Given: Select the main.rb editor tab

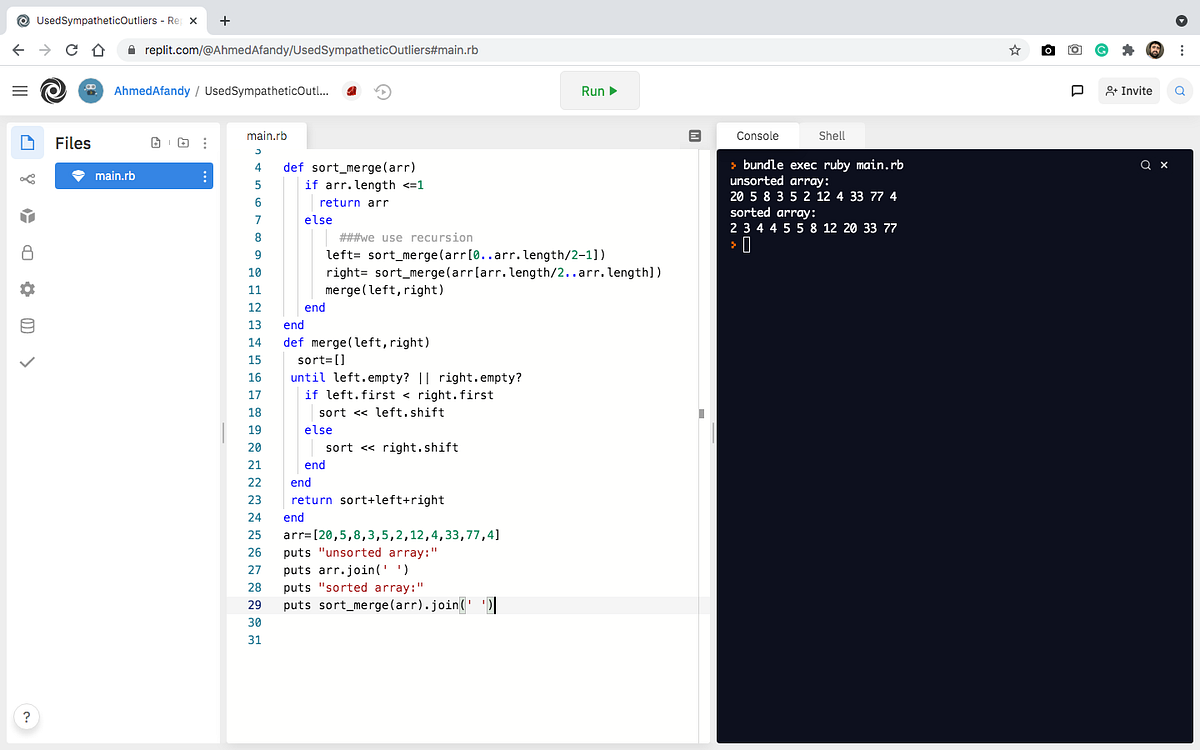Looking at the screenshot, I should 264,135.
